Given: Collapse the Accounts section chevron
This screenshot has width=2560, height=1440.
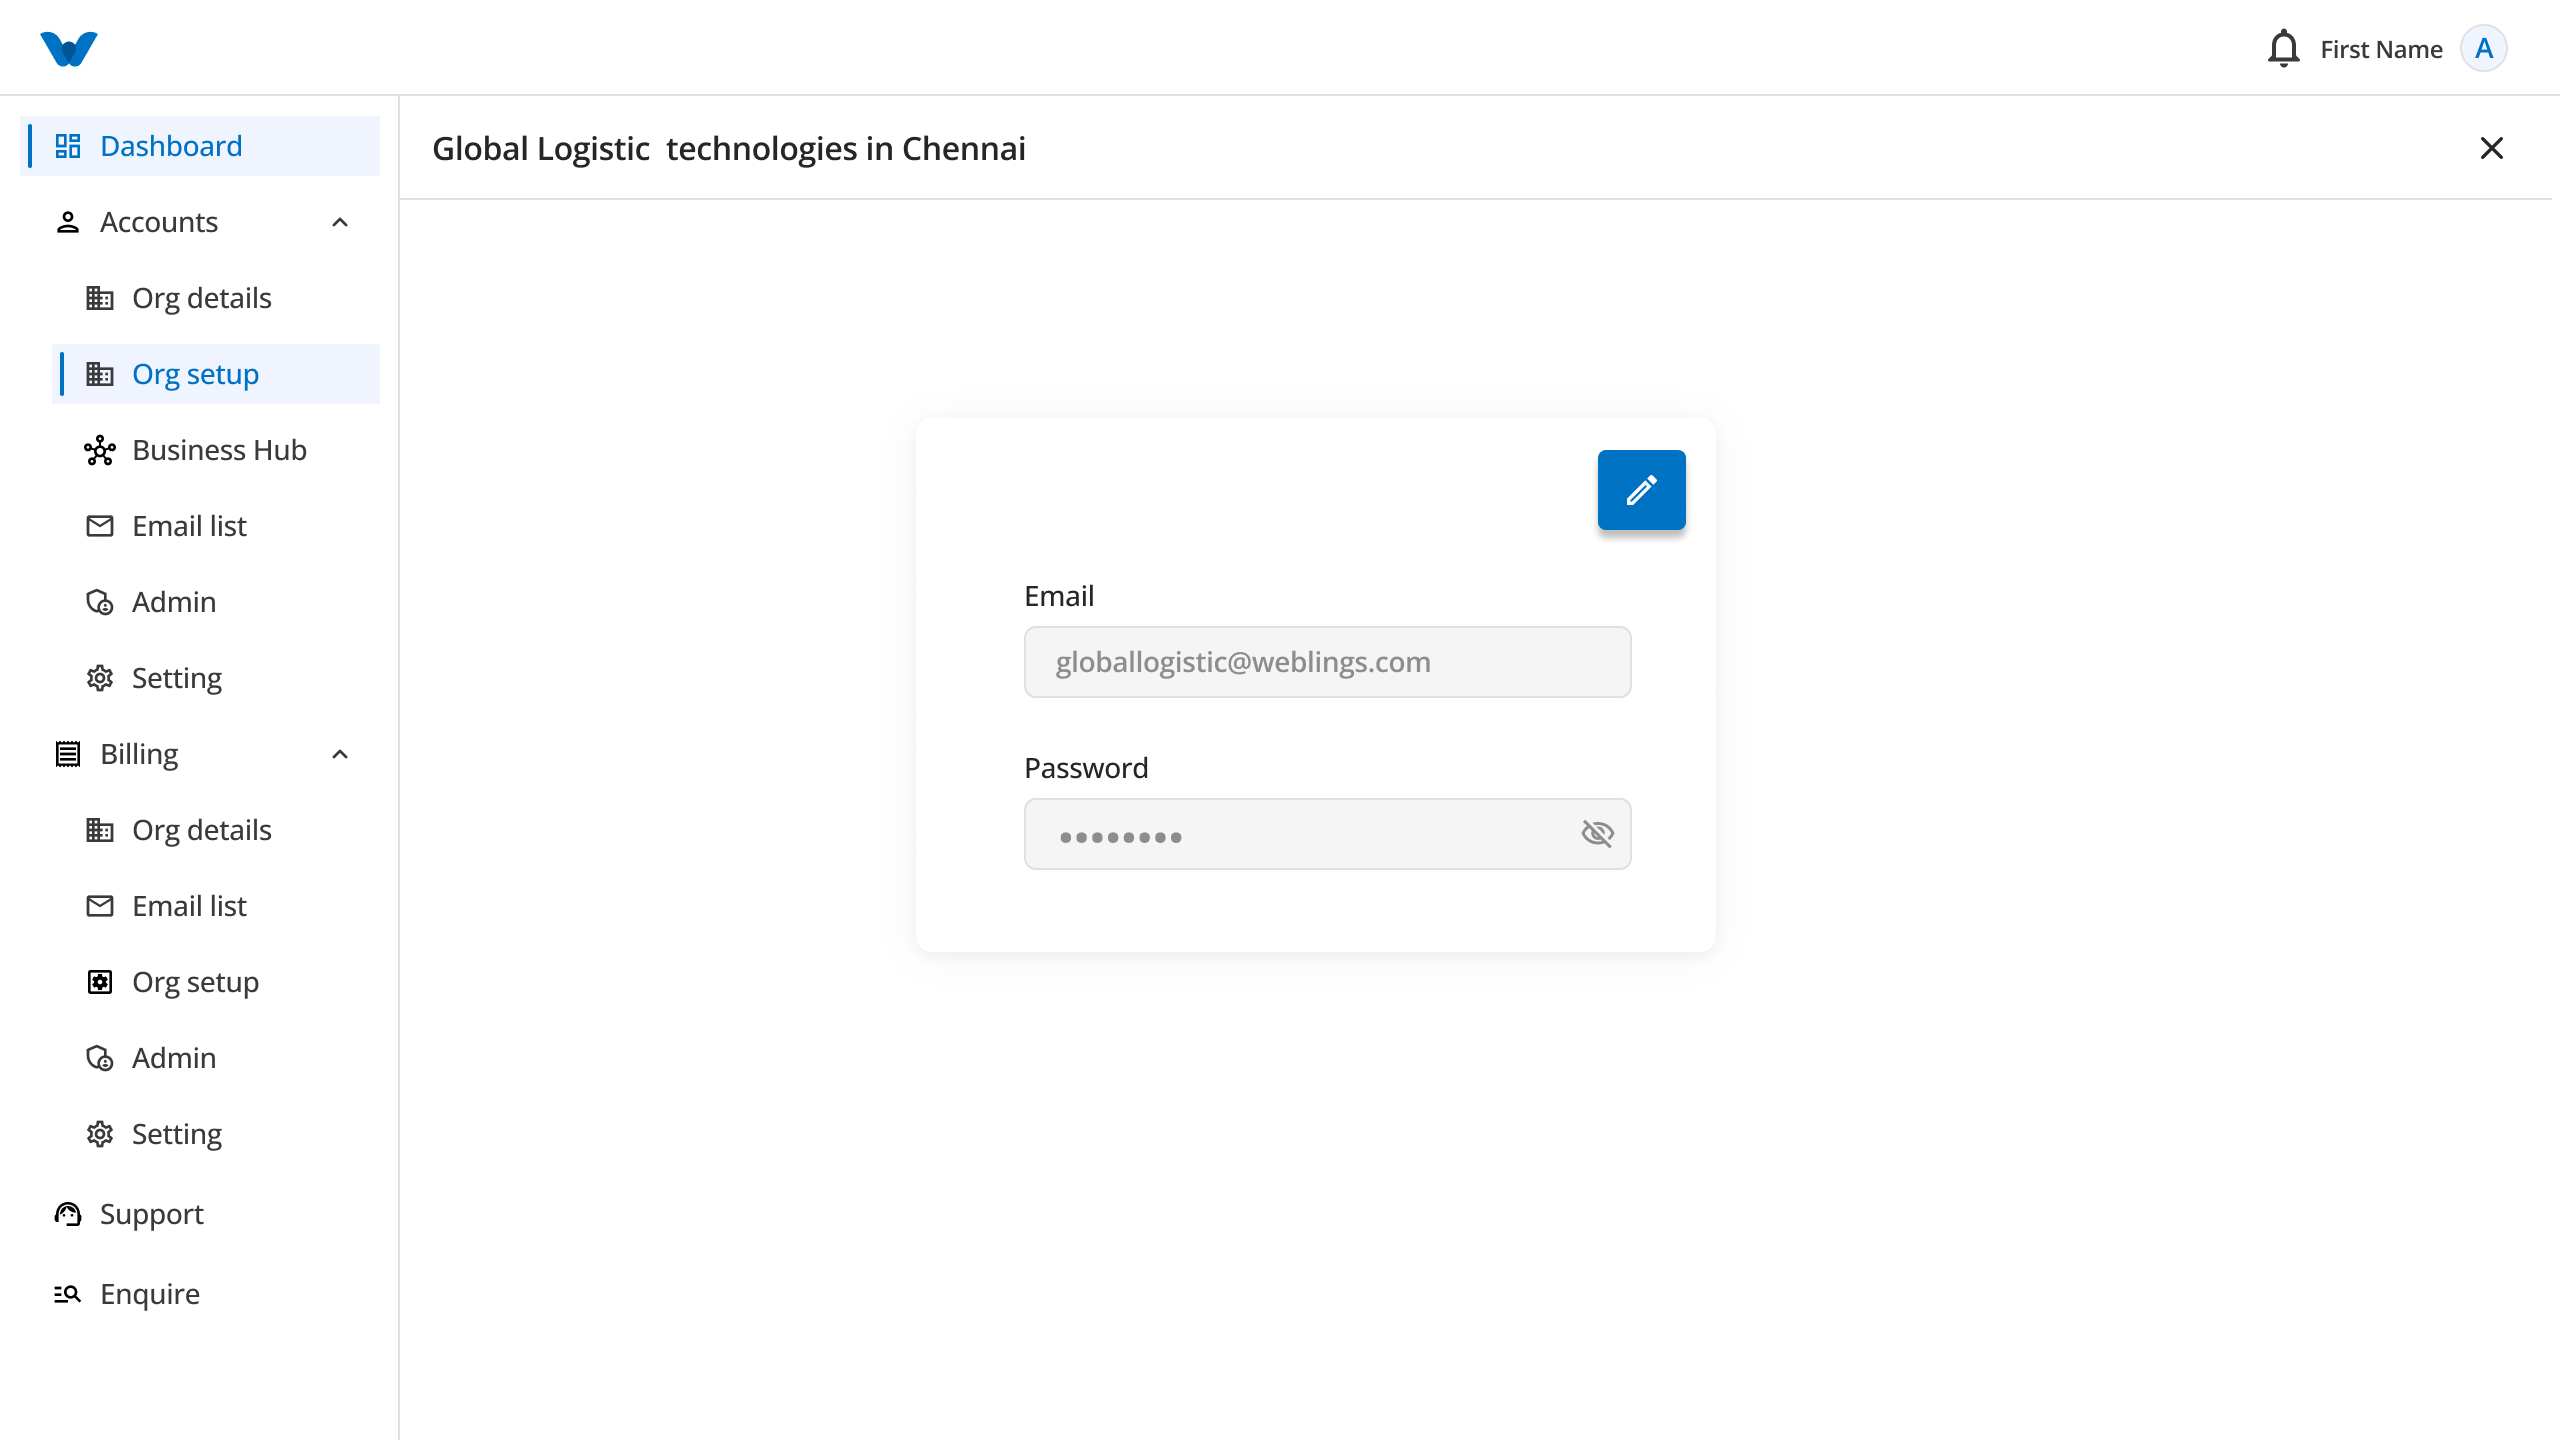Looking at the screenshot, I should (340, 222).
